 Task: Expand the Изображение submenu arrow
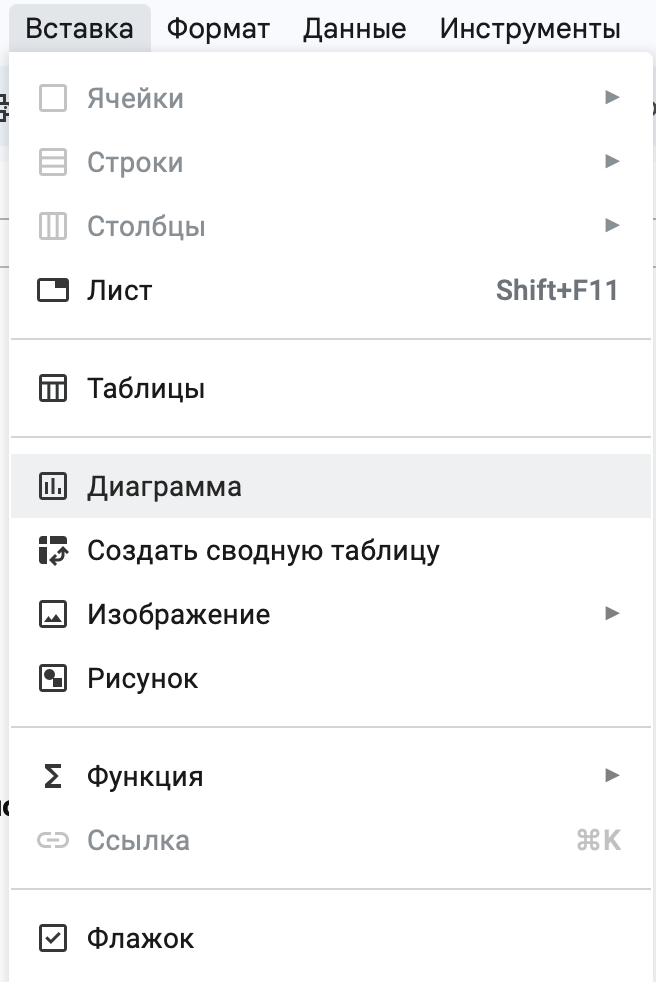coord(613,614)
